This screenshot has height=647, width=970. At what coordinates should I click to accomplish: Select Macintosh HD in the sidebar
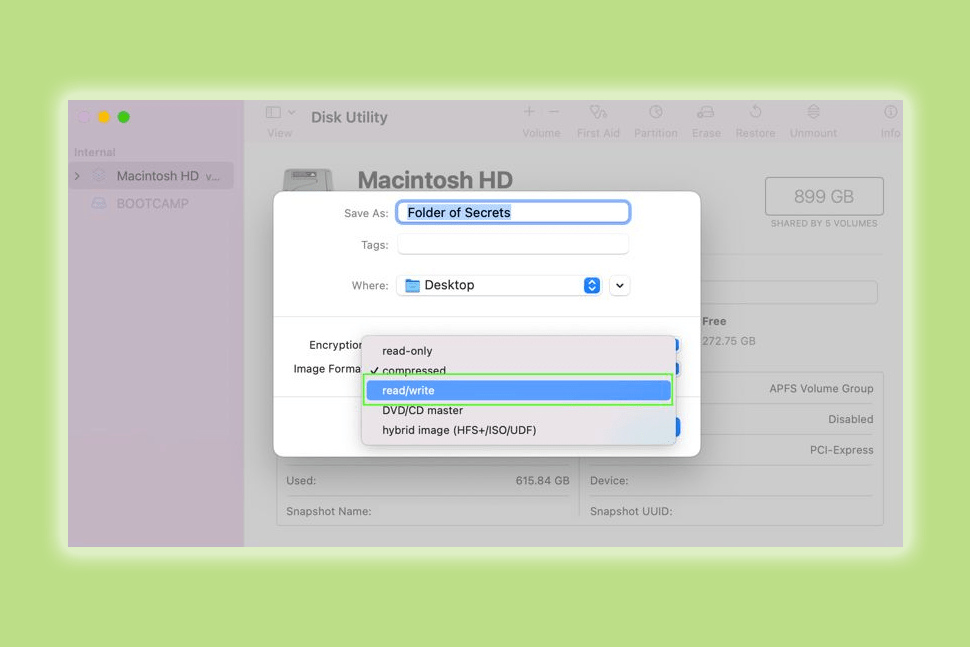pyautogui.click(x=152, y=176)
